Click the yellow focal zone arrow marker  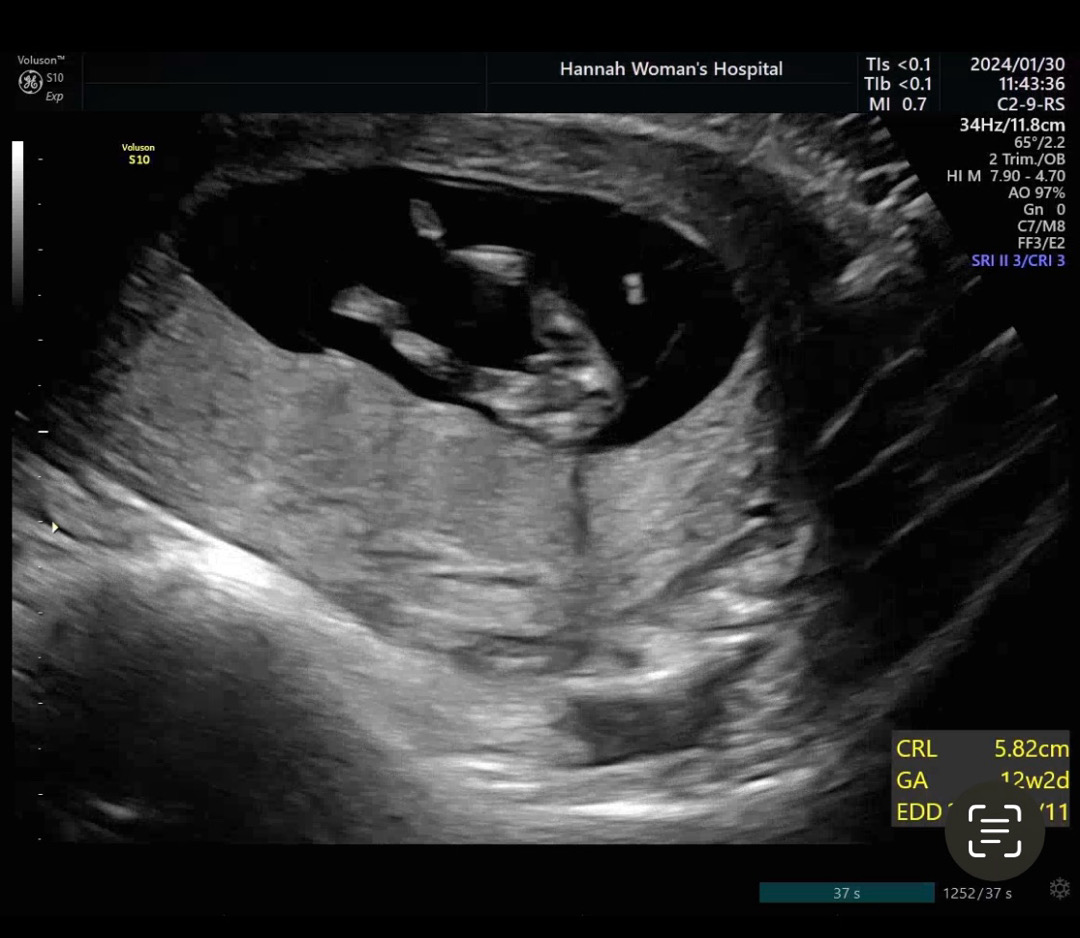coord(56,527)
